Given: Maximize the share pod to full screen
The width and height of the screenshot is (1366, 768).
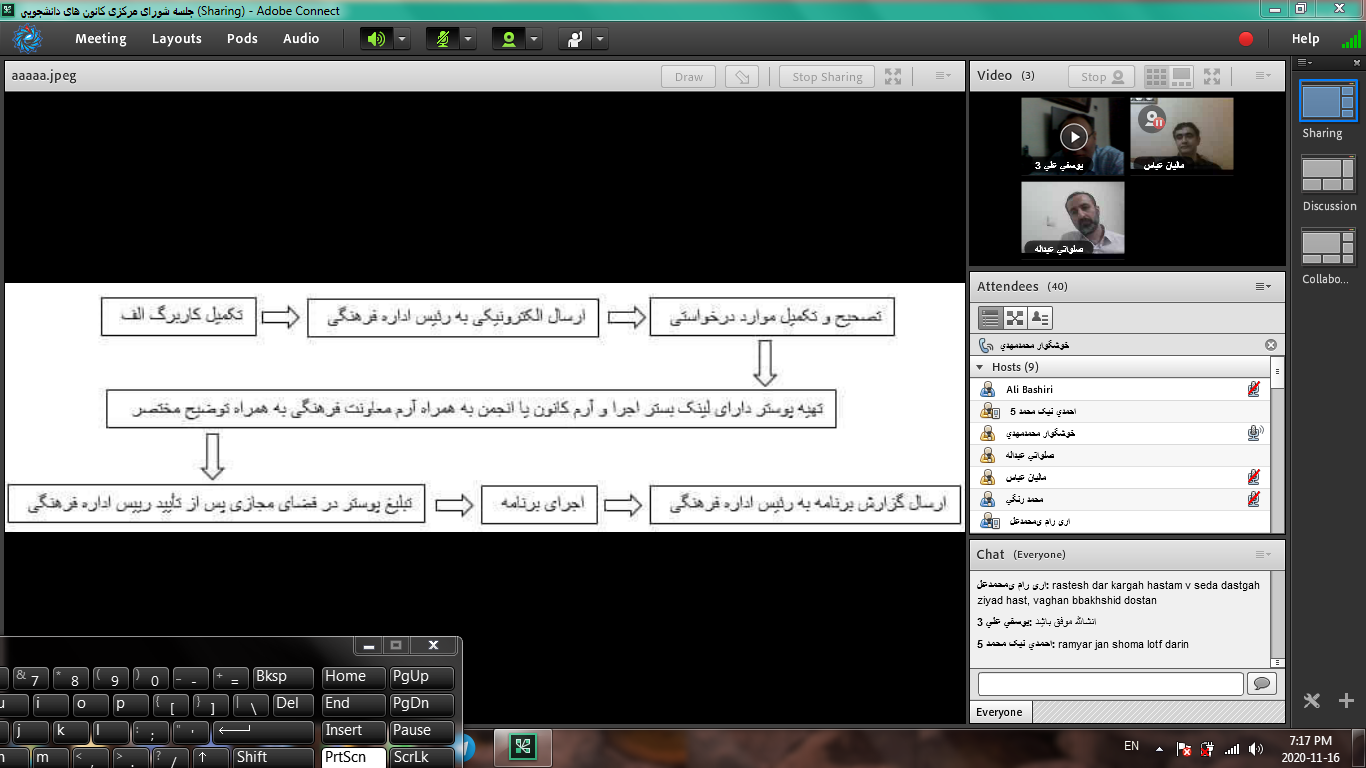Looking at the screenshot, I should (893, 77).
